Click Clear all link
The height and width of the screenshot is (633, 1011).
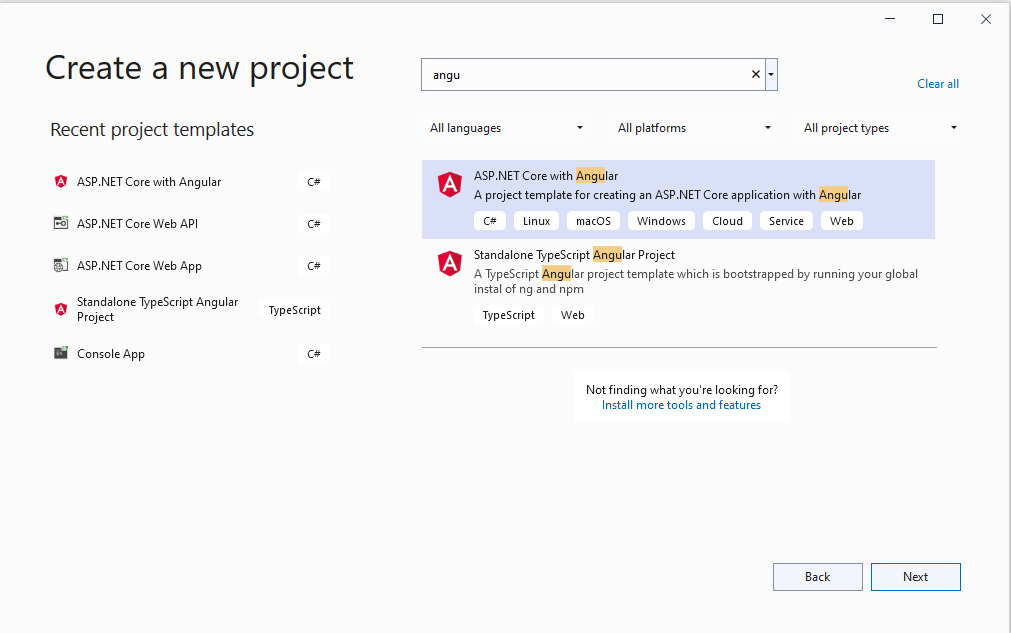pos(937,84)
